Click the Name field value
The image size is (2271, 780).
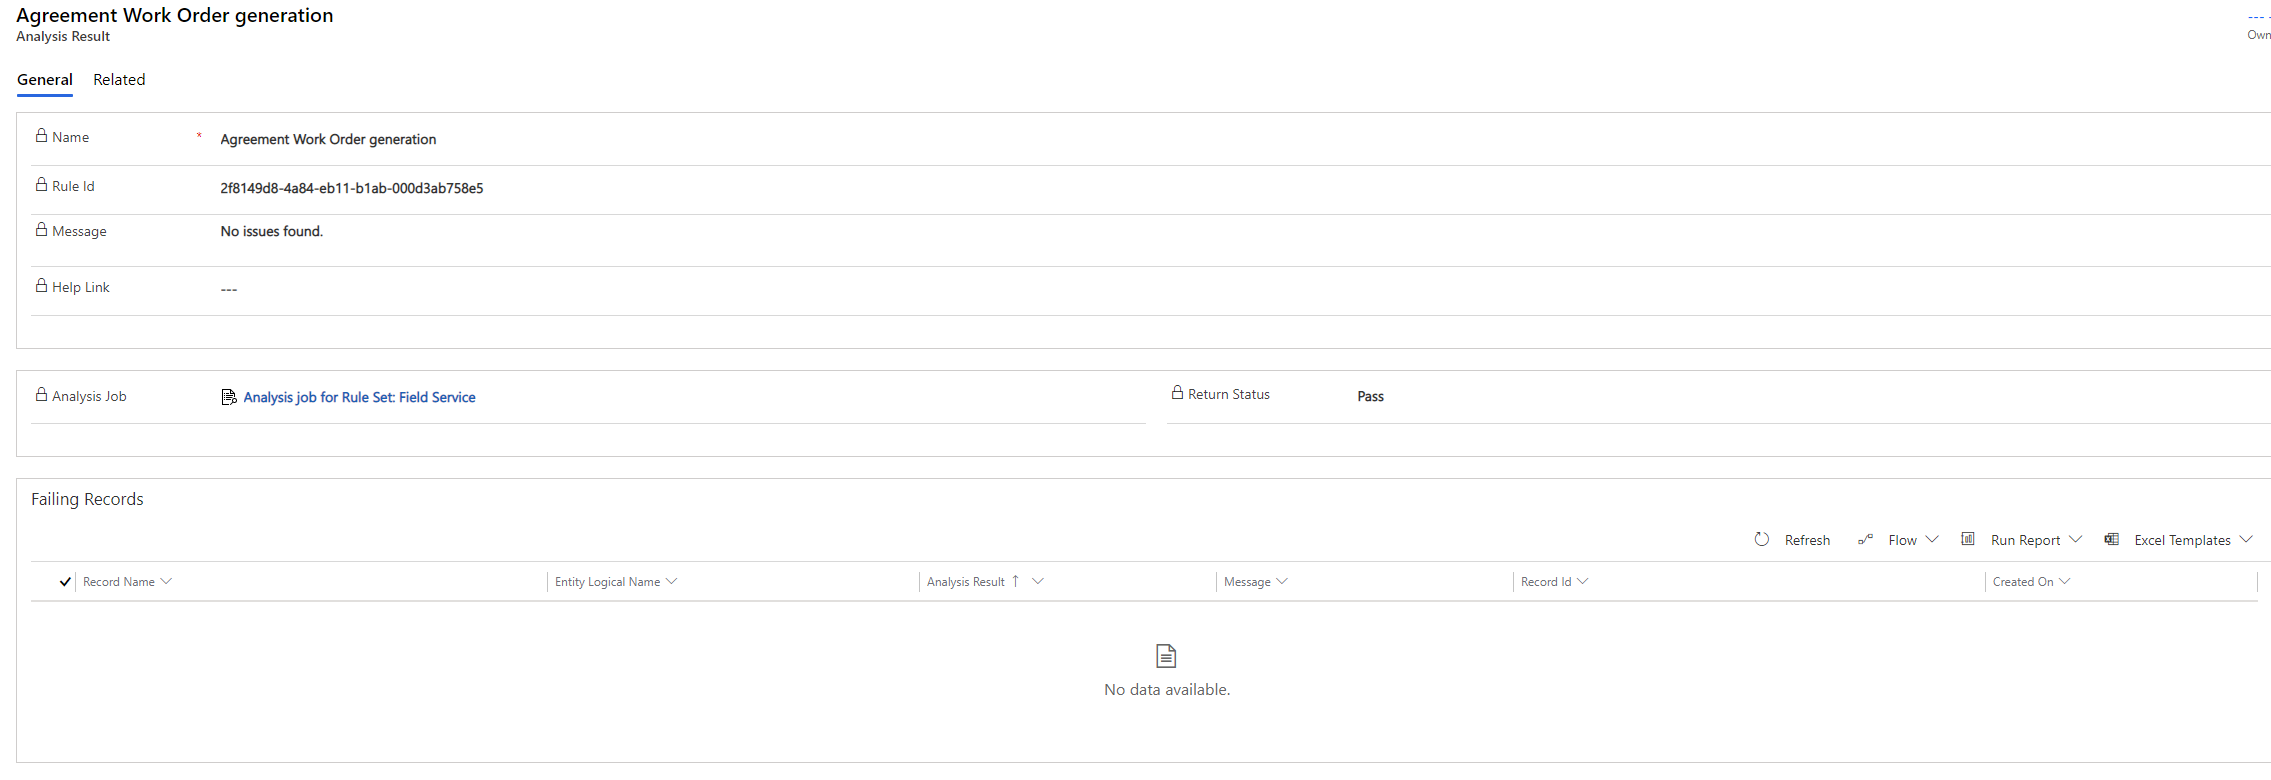click(x=328, y=139)
